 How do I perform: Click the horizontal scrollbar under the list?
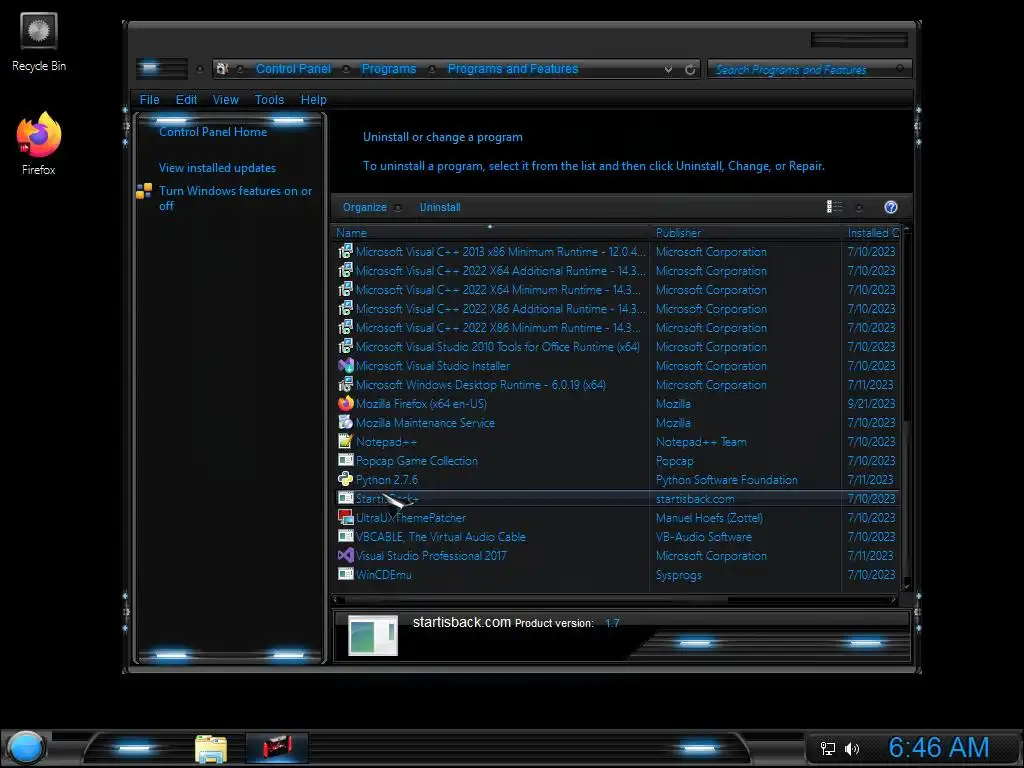614,599
